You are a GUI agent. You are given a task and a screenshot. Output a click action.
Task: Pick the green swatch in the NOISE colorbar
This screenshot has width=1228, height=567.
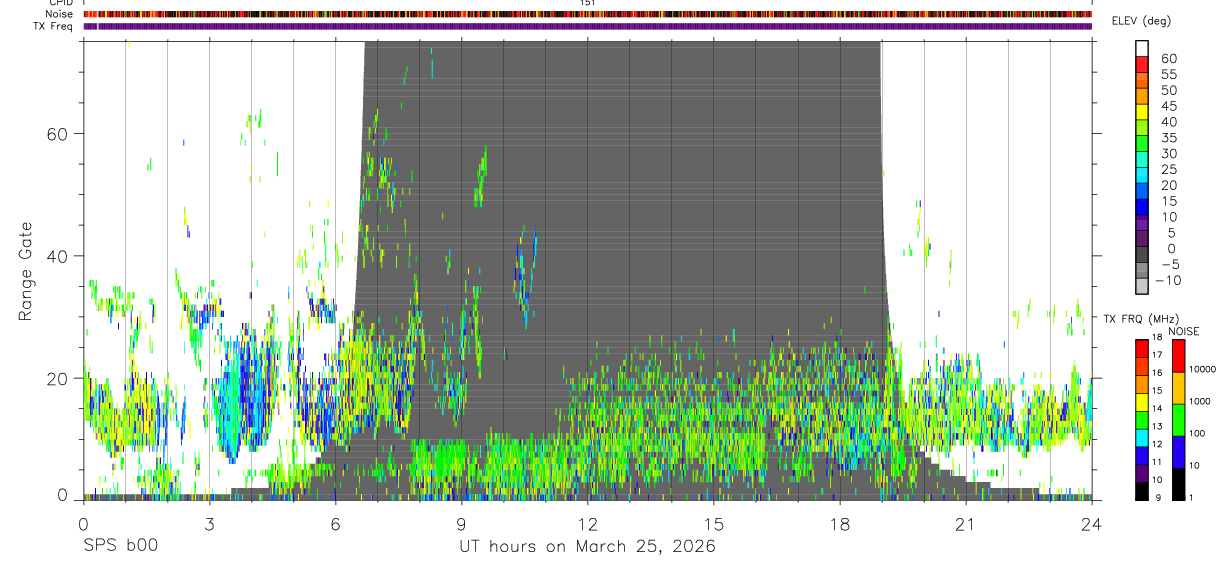point(1178,420)
